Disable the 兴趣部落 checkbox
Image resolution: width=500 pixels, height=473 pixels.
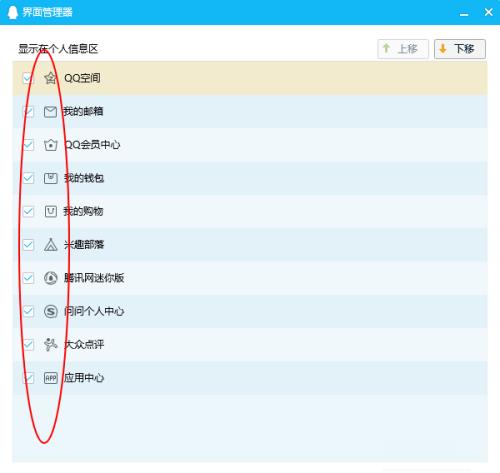[x=28, y=245]
